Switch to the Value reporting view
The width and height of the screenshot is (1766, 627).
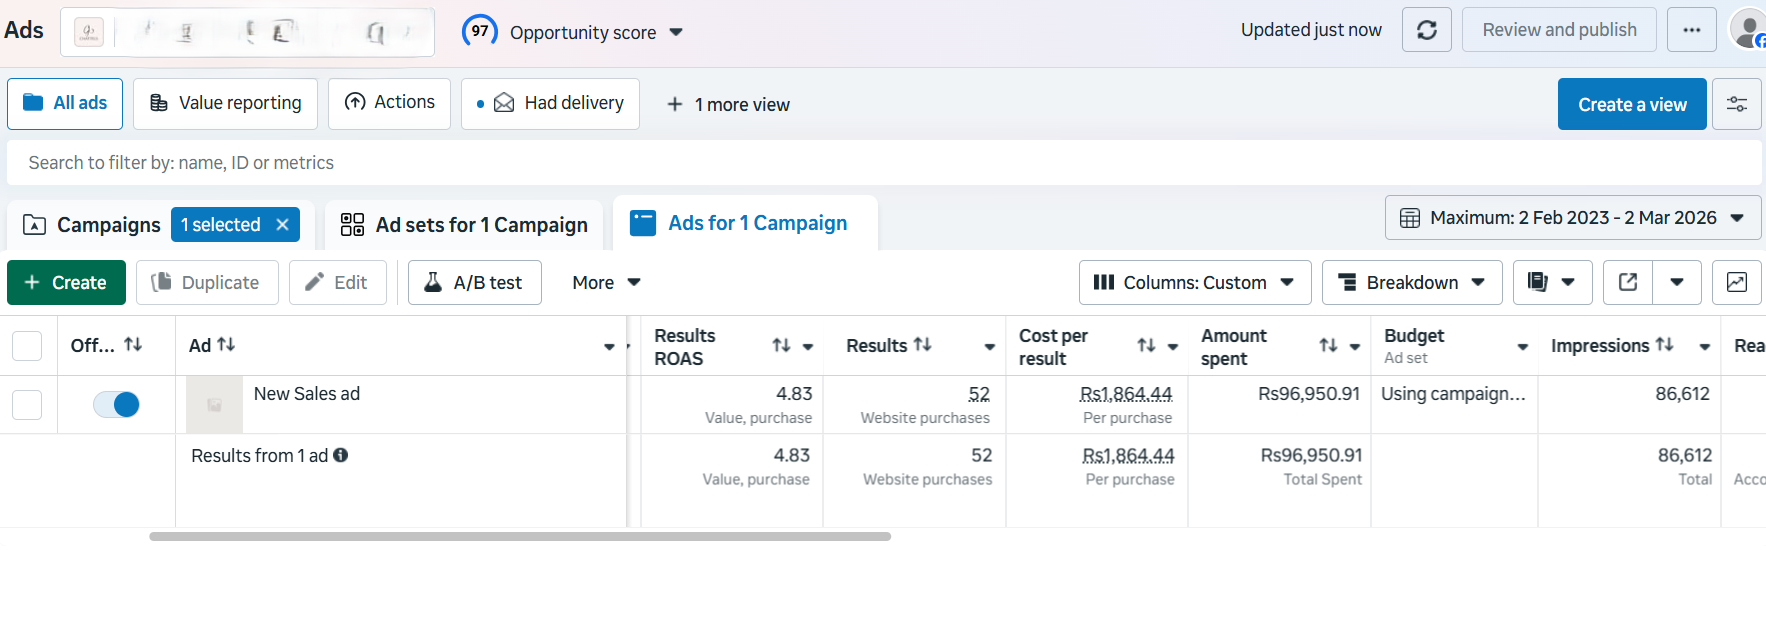[x=225, y=104]
